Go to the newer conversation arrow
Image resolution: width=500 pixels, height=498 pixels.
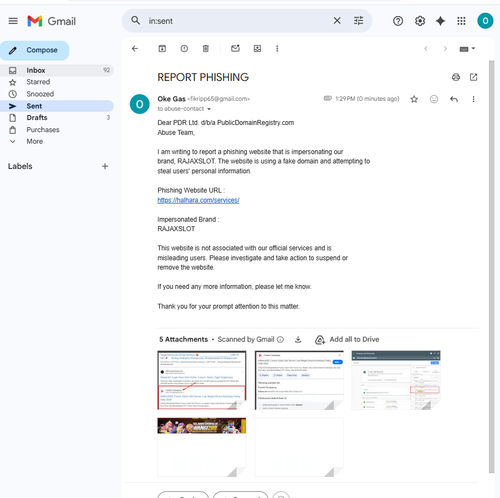[426, 49]
